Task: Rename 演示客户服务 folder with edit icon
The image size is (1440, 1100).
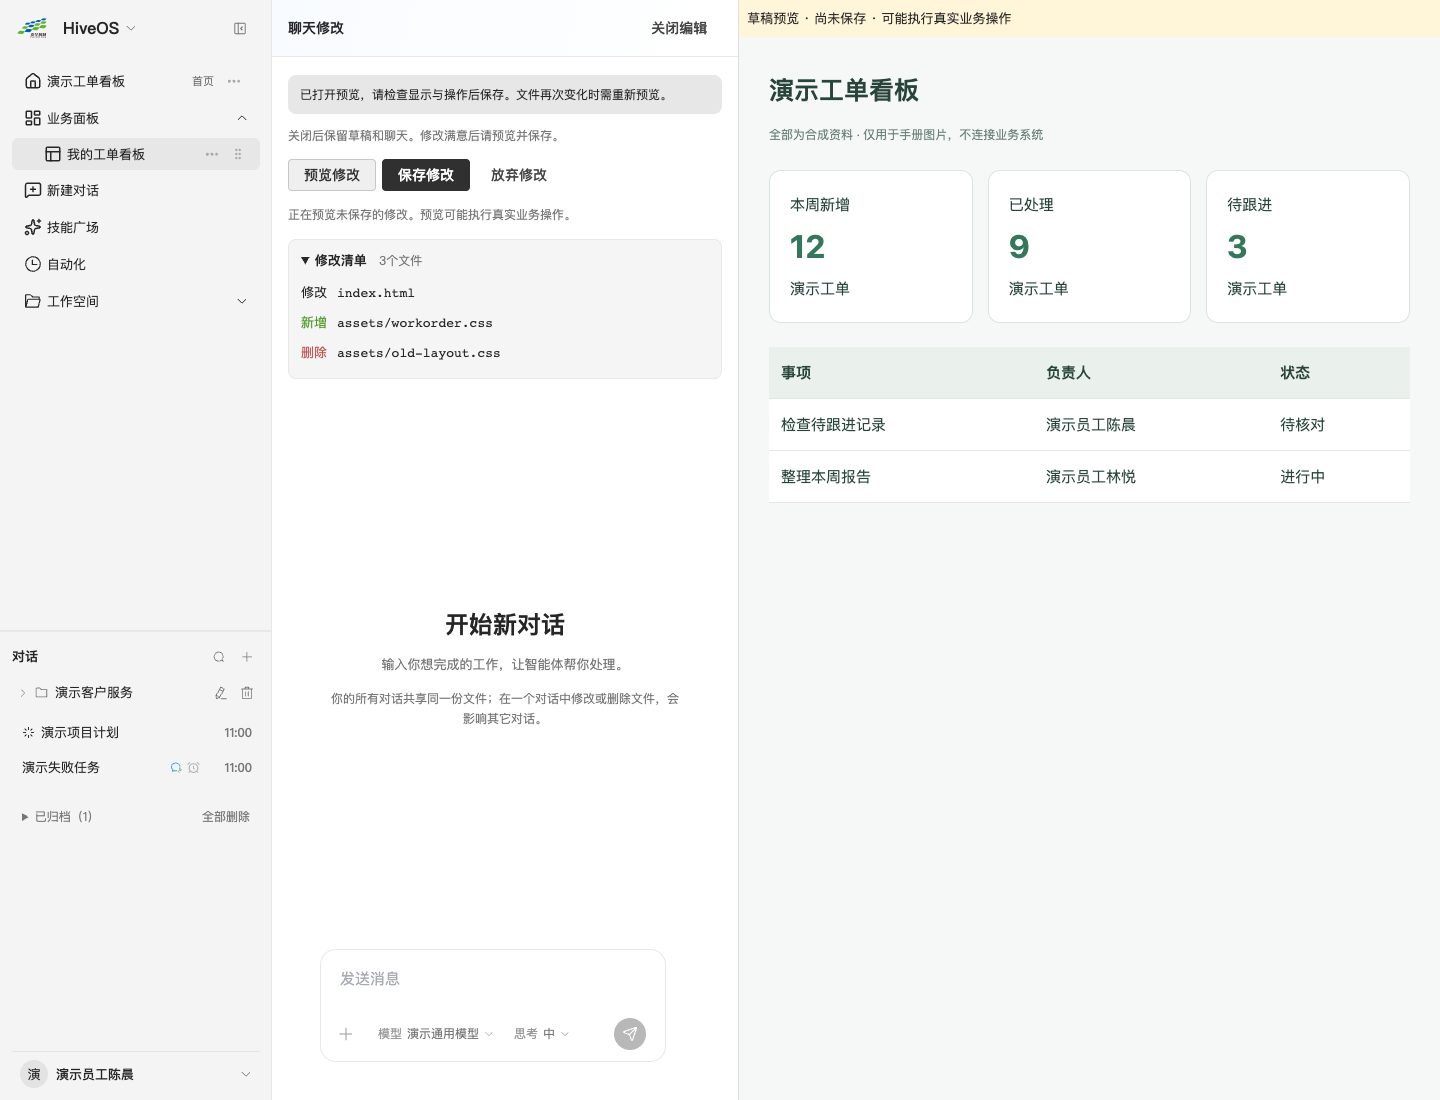Action: coord(221,693)
